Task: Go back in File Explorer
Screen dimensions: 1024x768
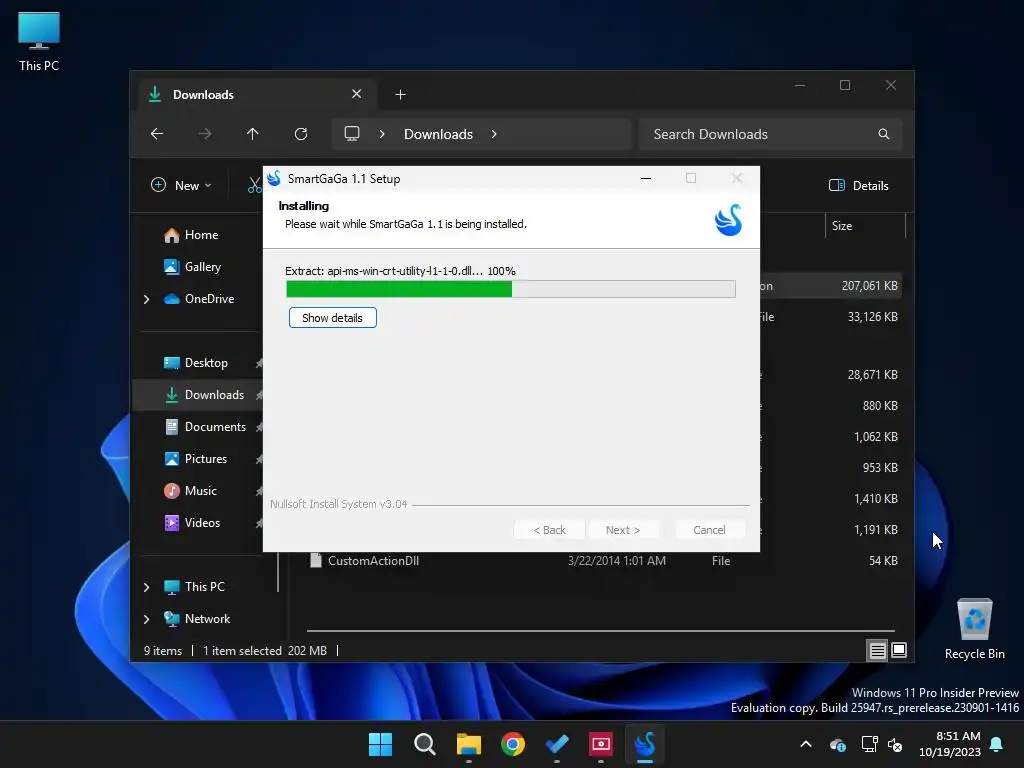Action: (157, 134)
